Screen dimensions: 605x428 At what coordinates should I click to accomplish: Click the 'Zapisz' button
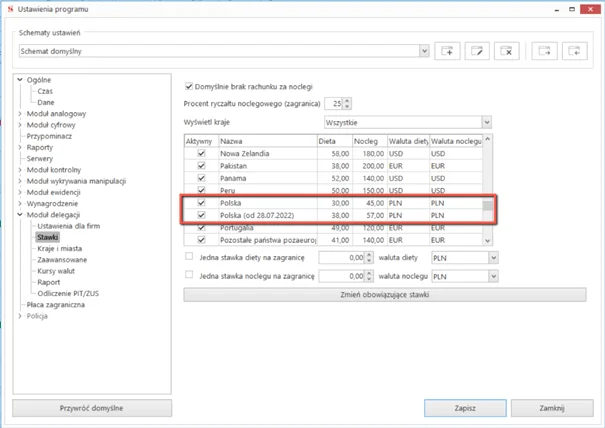coord(464,408)
